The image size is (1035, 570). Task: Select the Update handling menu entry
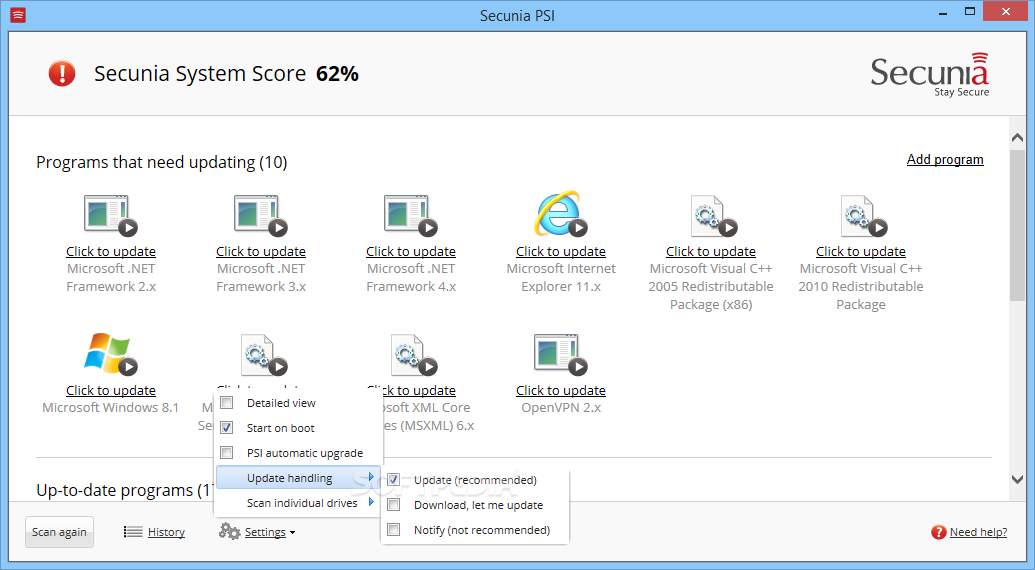pyautogui.click(x=298, y=478)
